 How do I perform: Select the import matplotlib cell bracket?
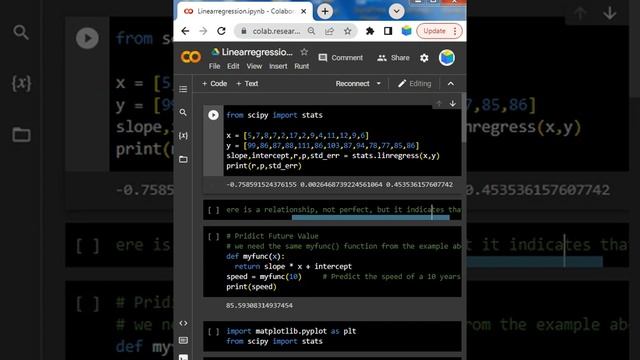coord(213,331)
